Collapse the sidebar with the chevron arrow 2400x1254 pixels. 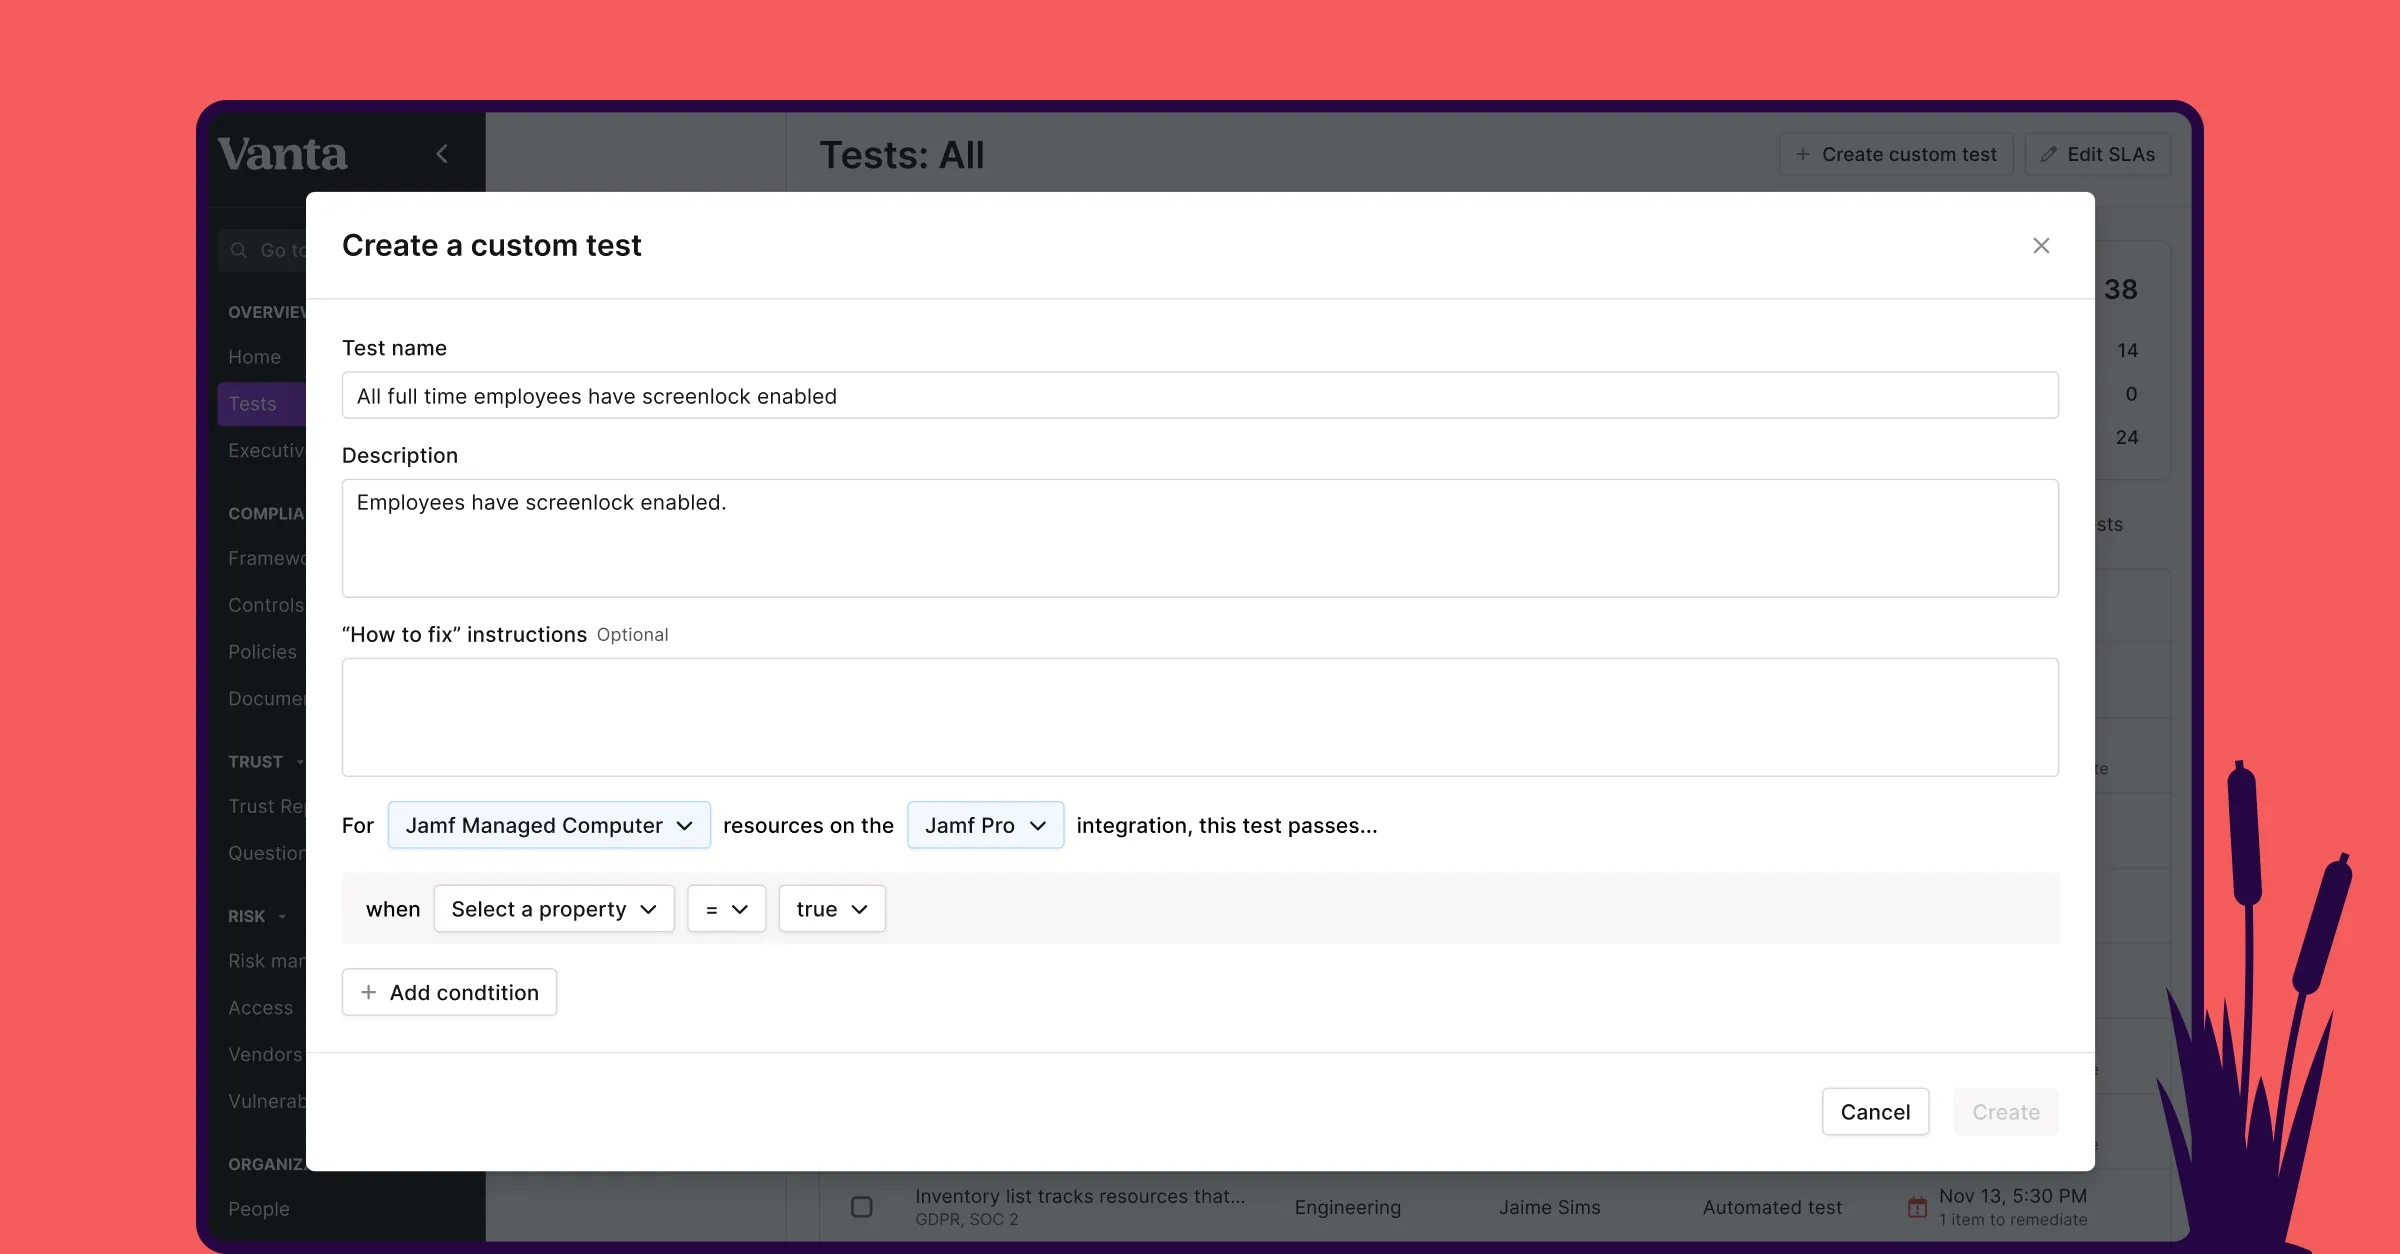[x=442, y=153]
